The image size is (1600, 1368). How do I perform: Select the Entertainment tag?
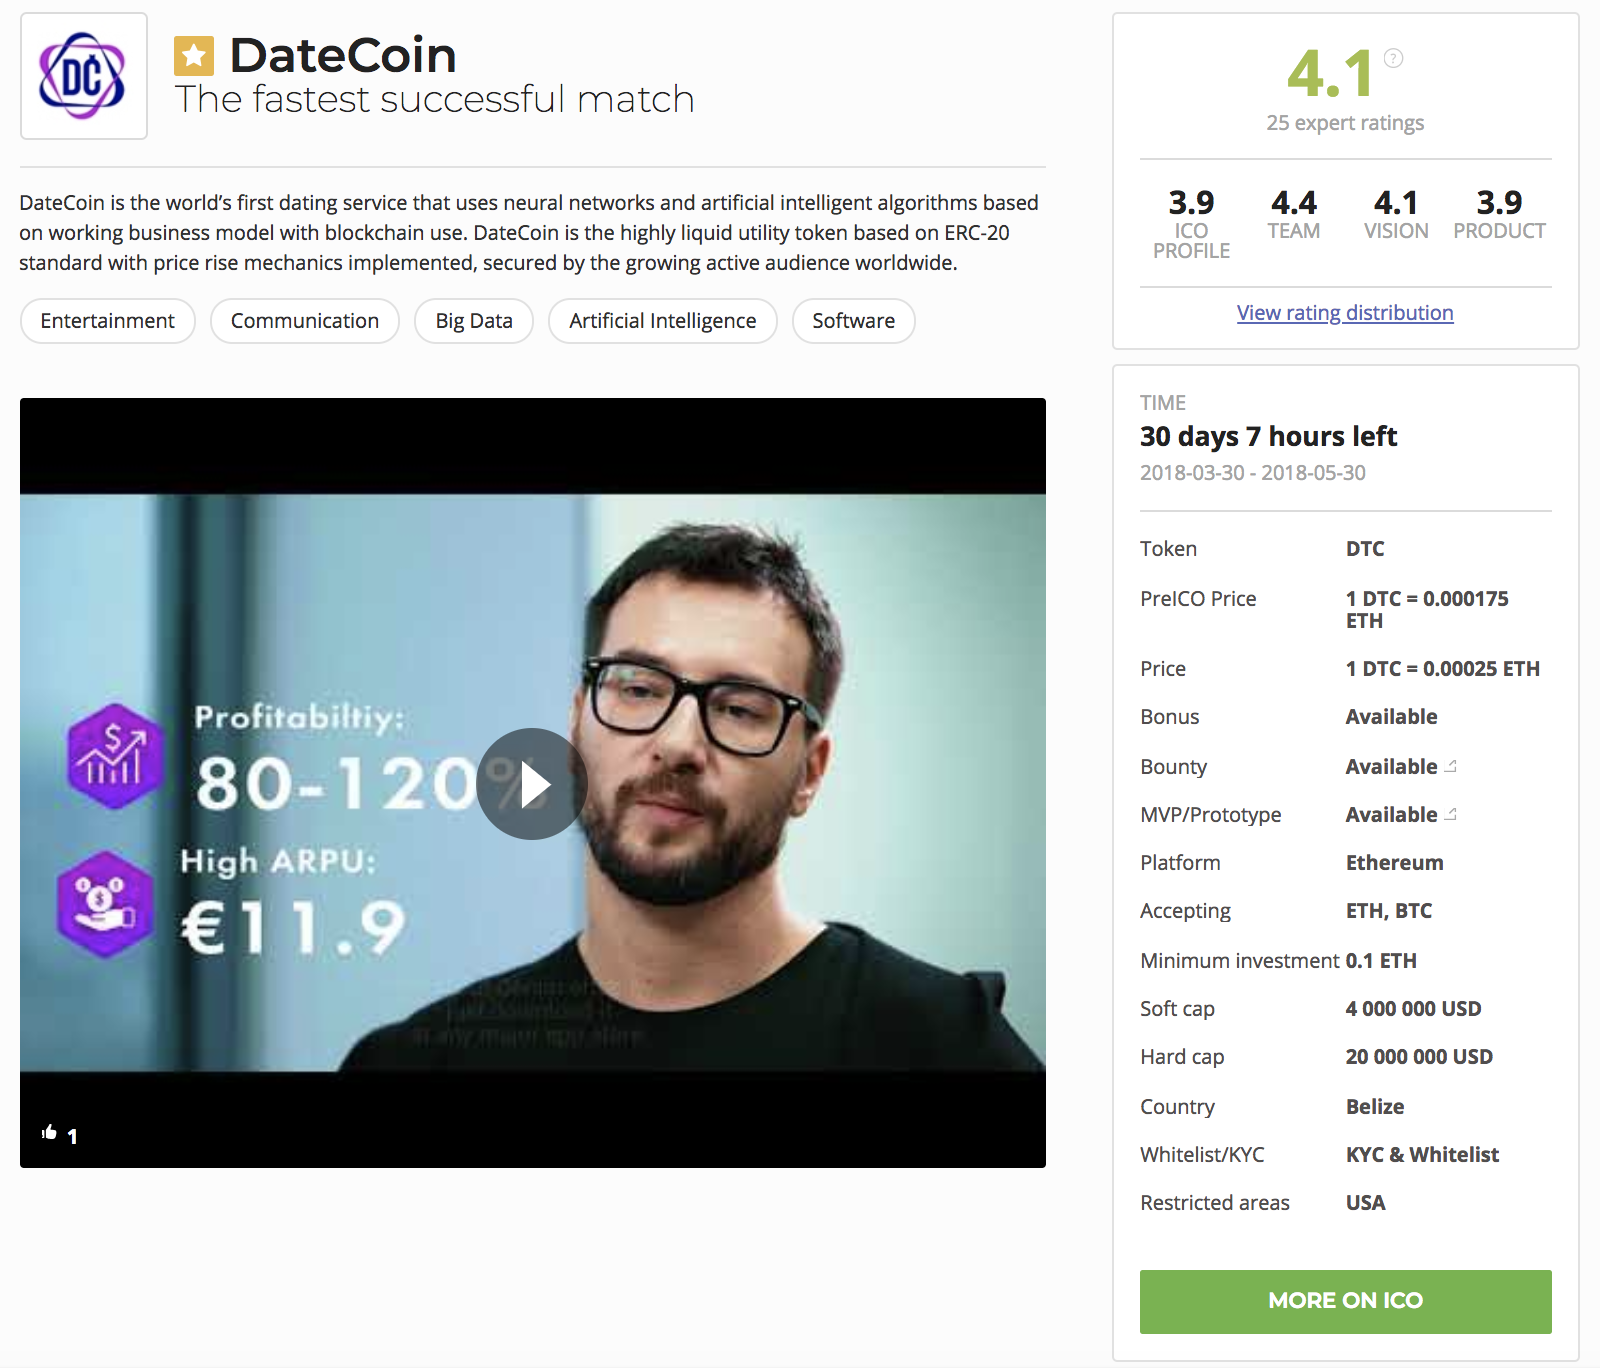click(x=108, y=321)
